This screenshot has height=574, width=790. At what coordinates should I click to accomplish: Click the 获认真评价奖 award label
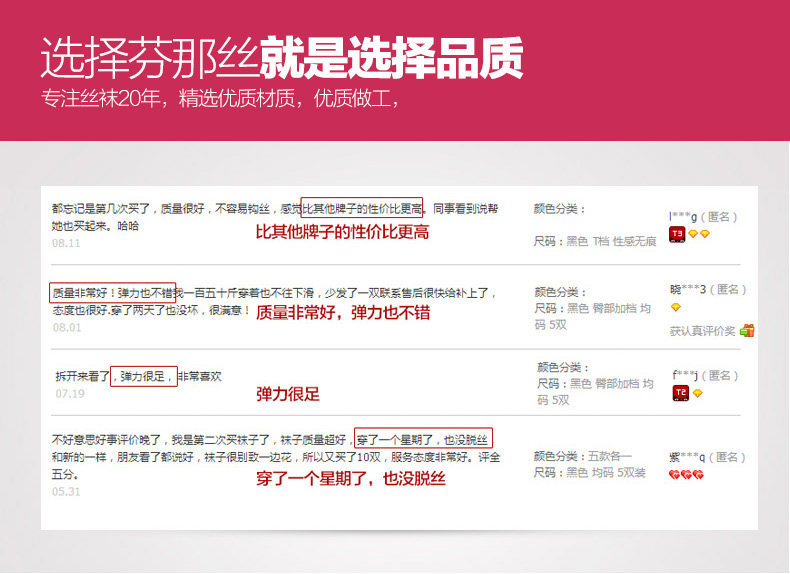pyautogui.click(x=702, y=331)
